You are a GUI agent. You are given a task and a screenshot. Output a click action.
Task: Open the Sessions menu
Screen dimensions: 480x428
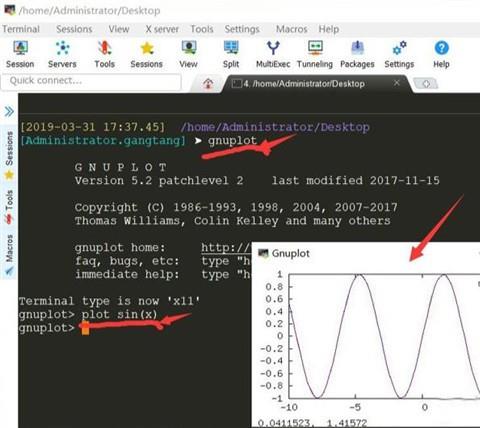(74, 29)
